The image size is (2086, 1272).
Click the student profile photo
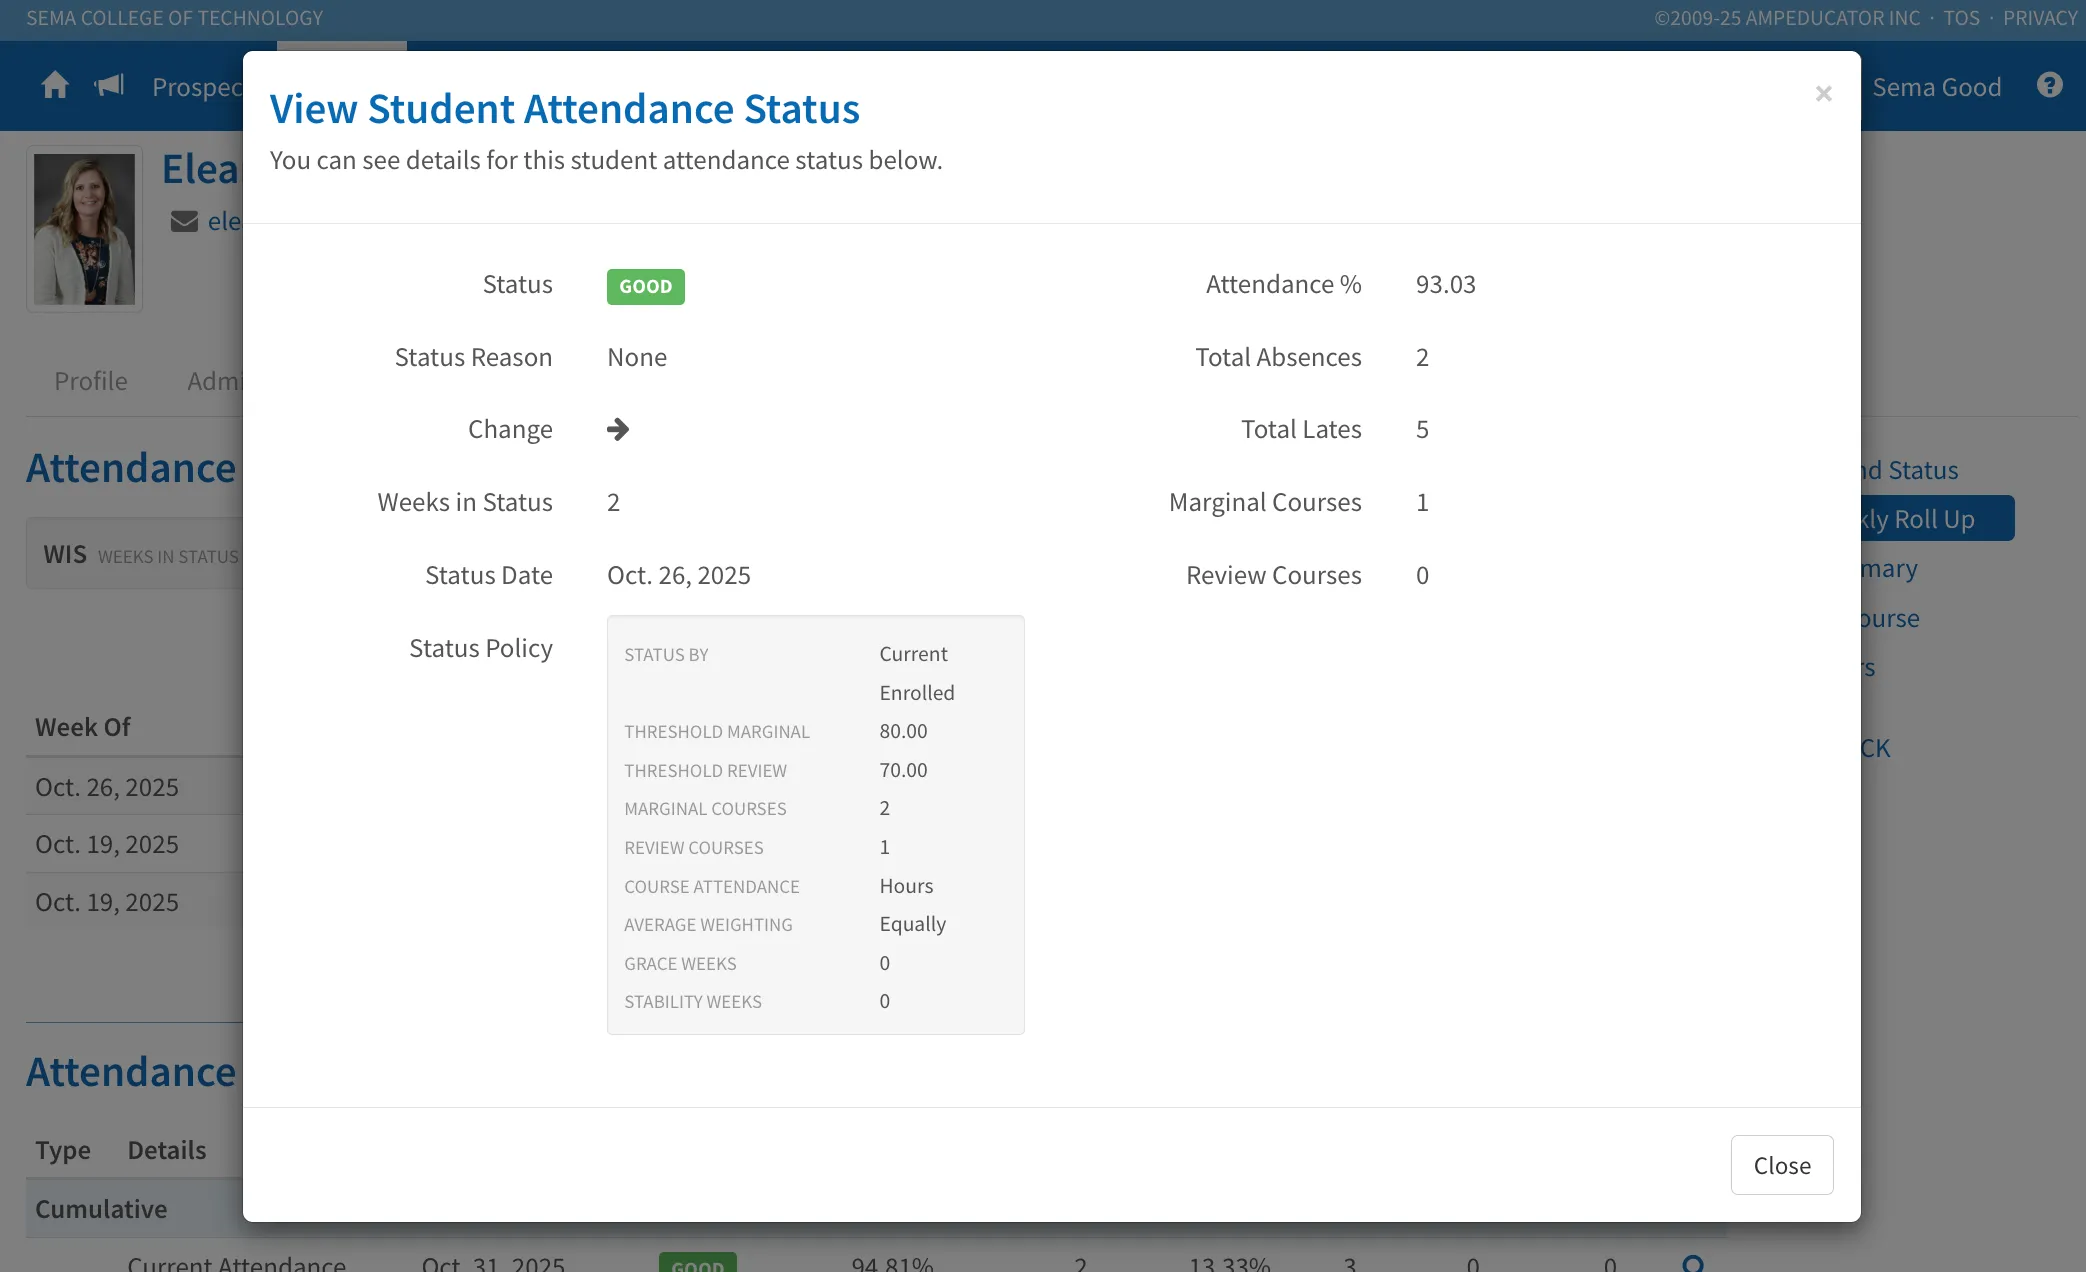coord(84,229)
